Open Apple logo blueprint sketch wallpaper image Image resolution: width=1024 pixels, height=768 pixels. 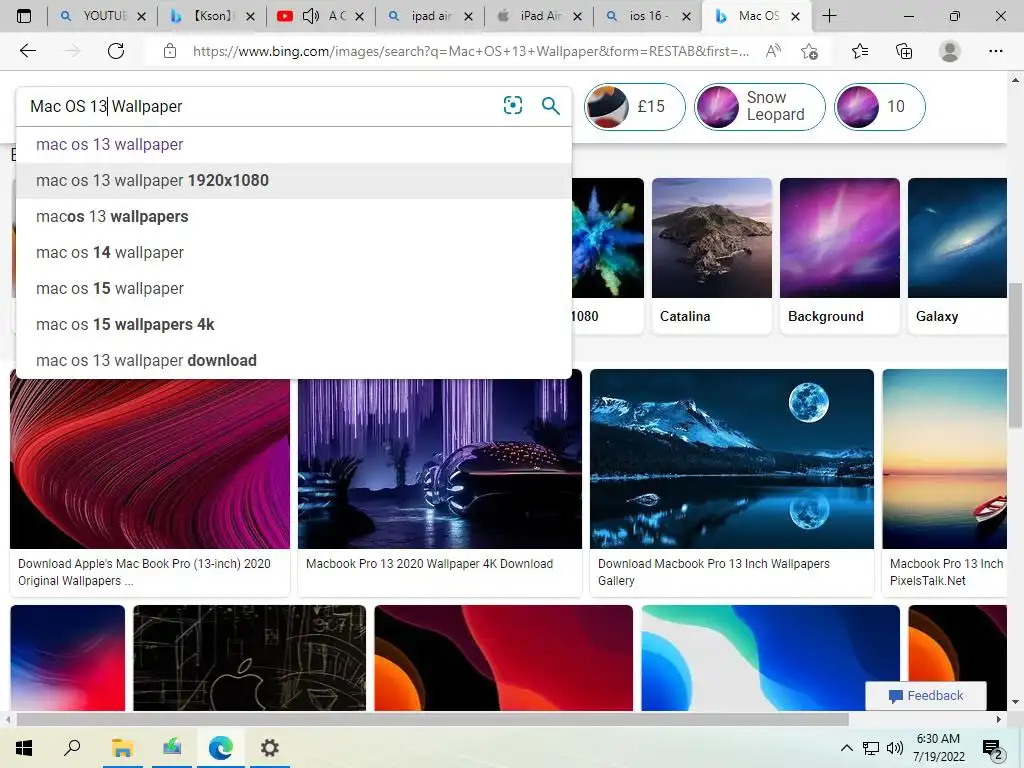pyautogui.click(x=249, y=658)
